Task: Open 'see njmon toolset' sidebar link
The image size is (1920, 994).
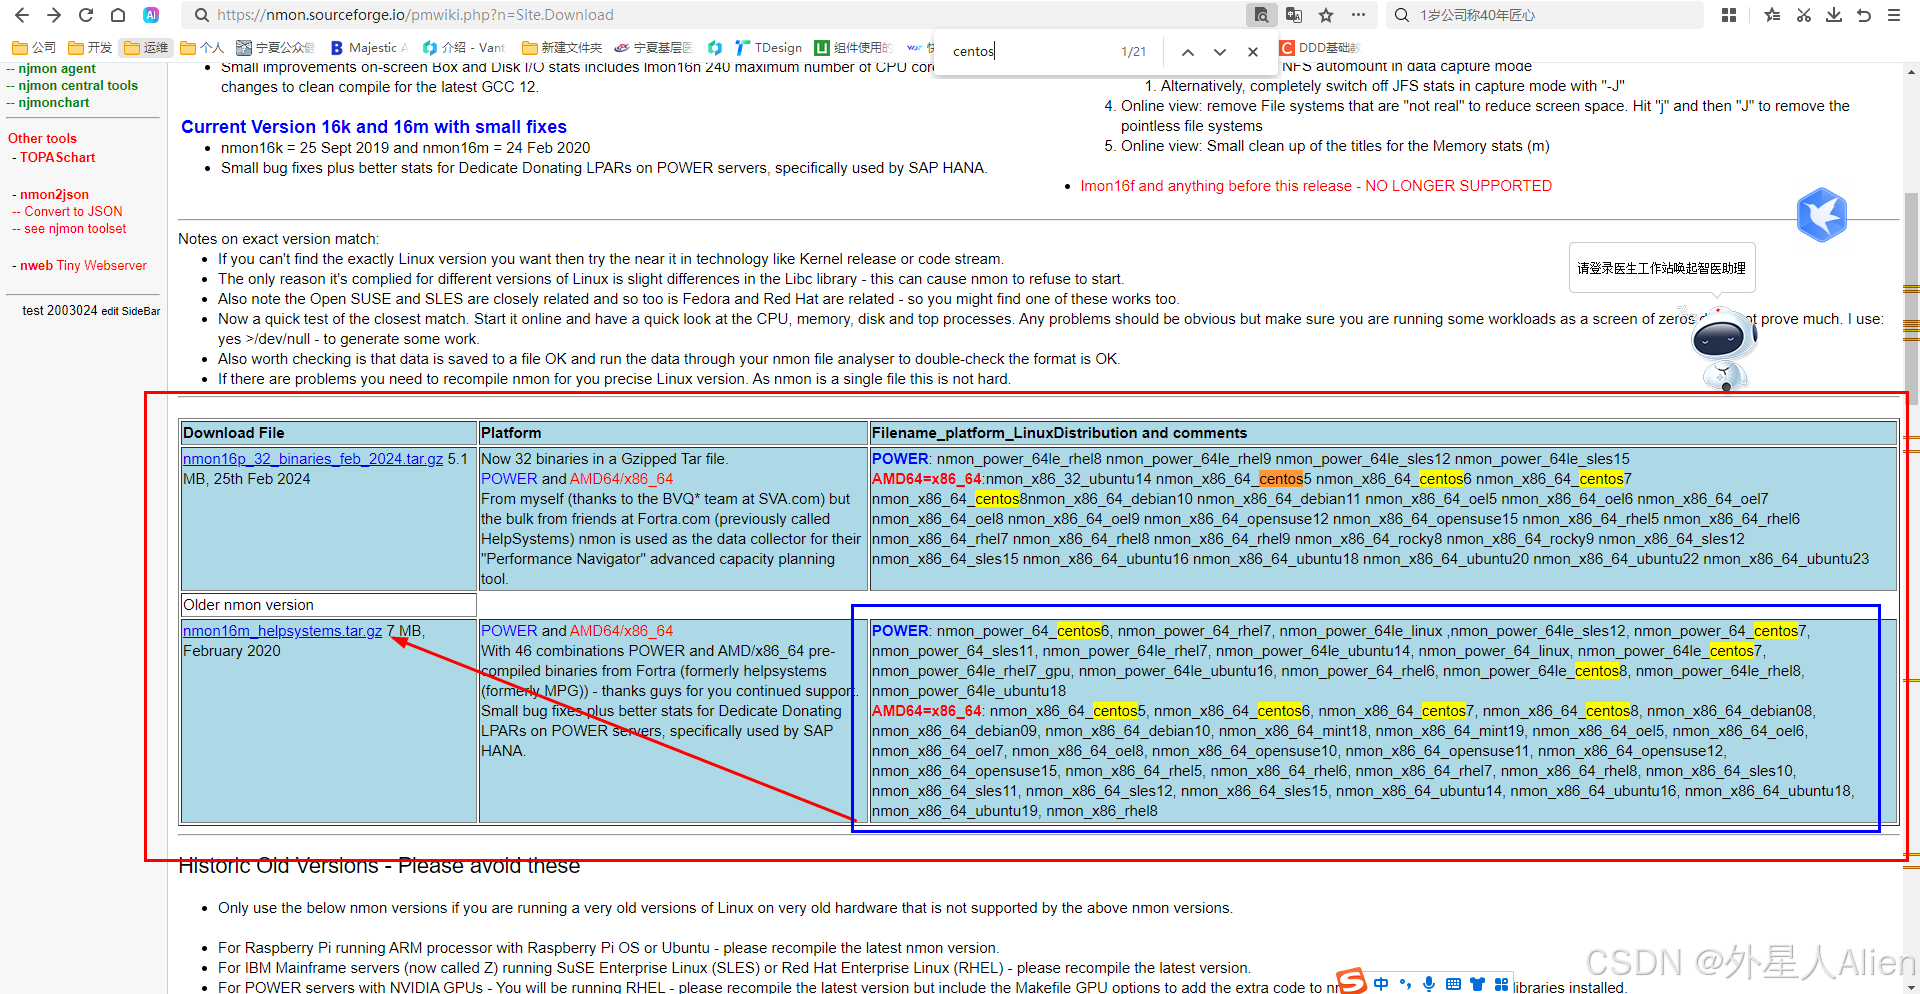Action: [75, 229]
